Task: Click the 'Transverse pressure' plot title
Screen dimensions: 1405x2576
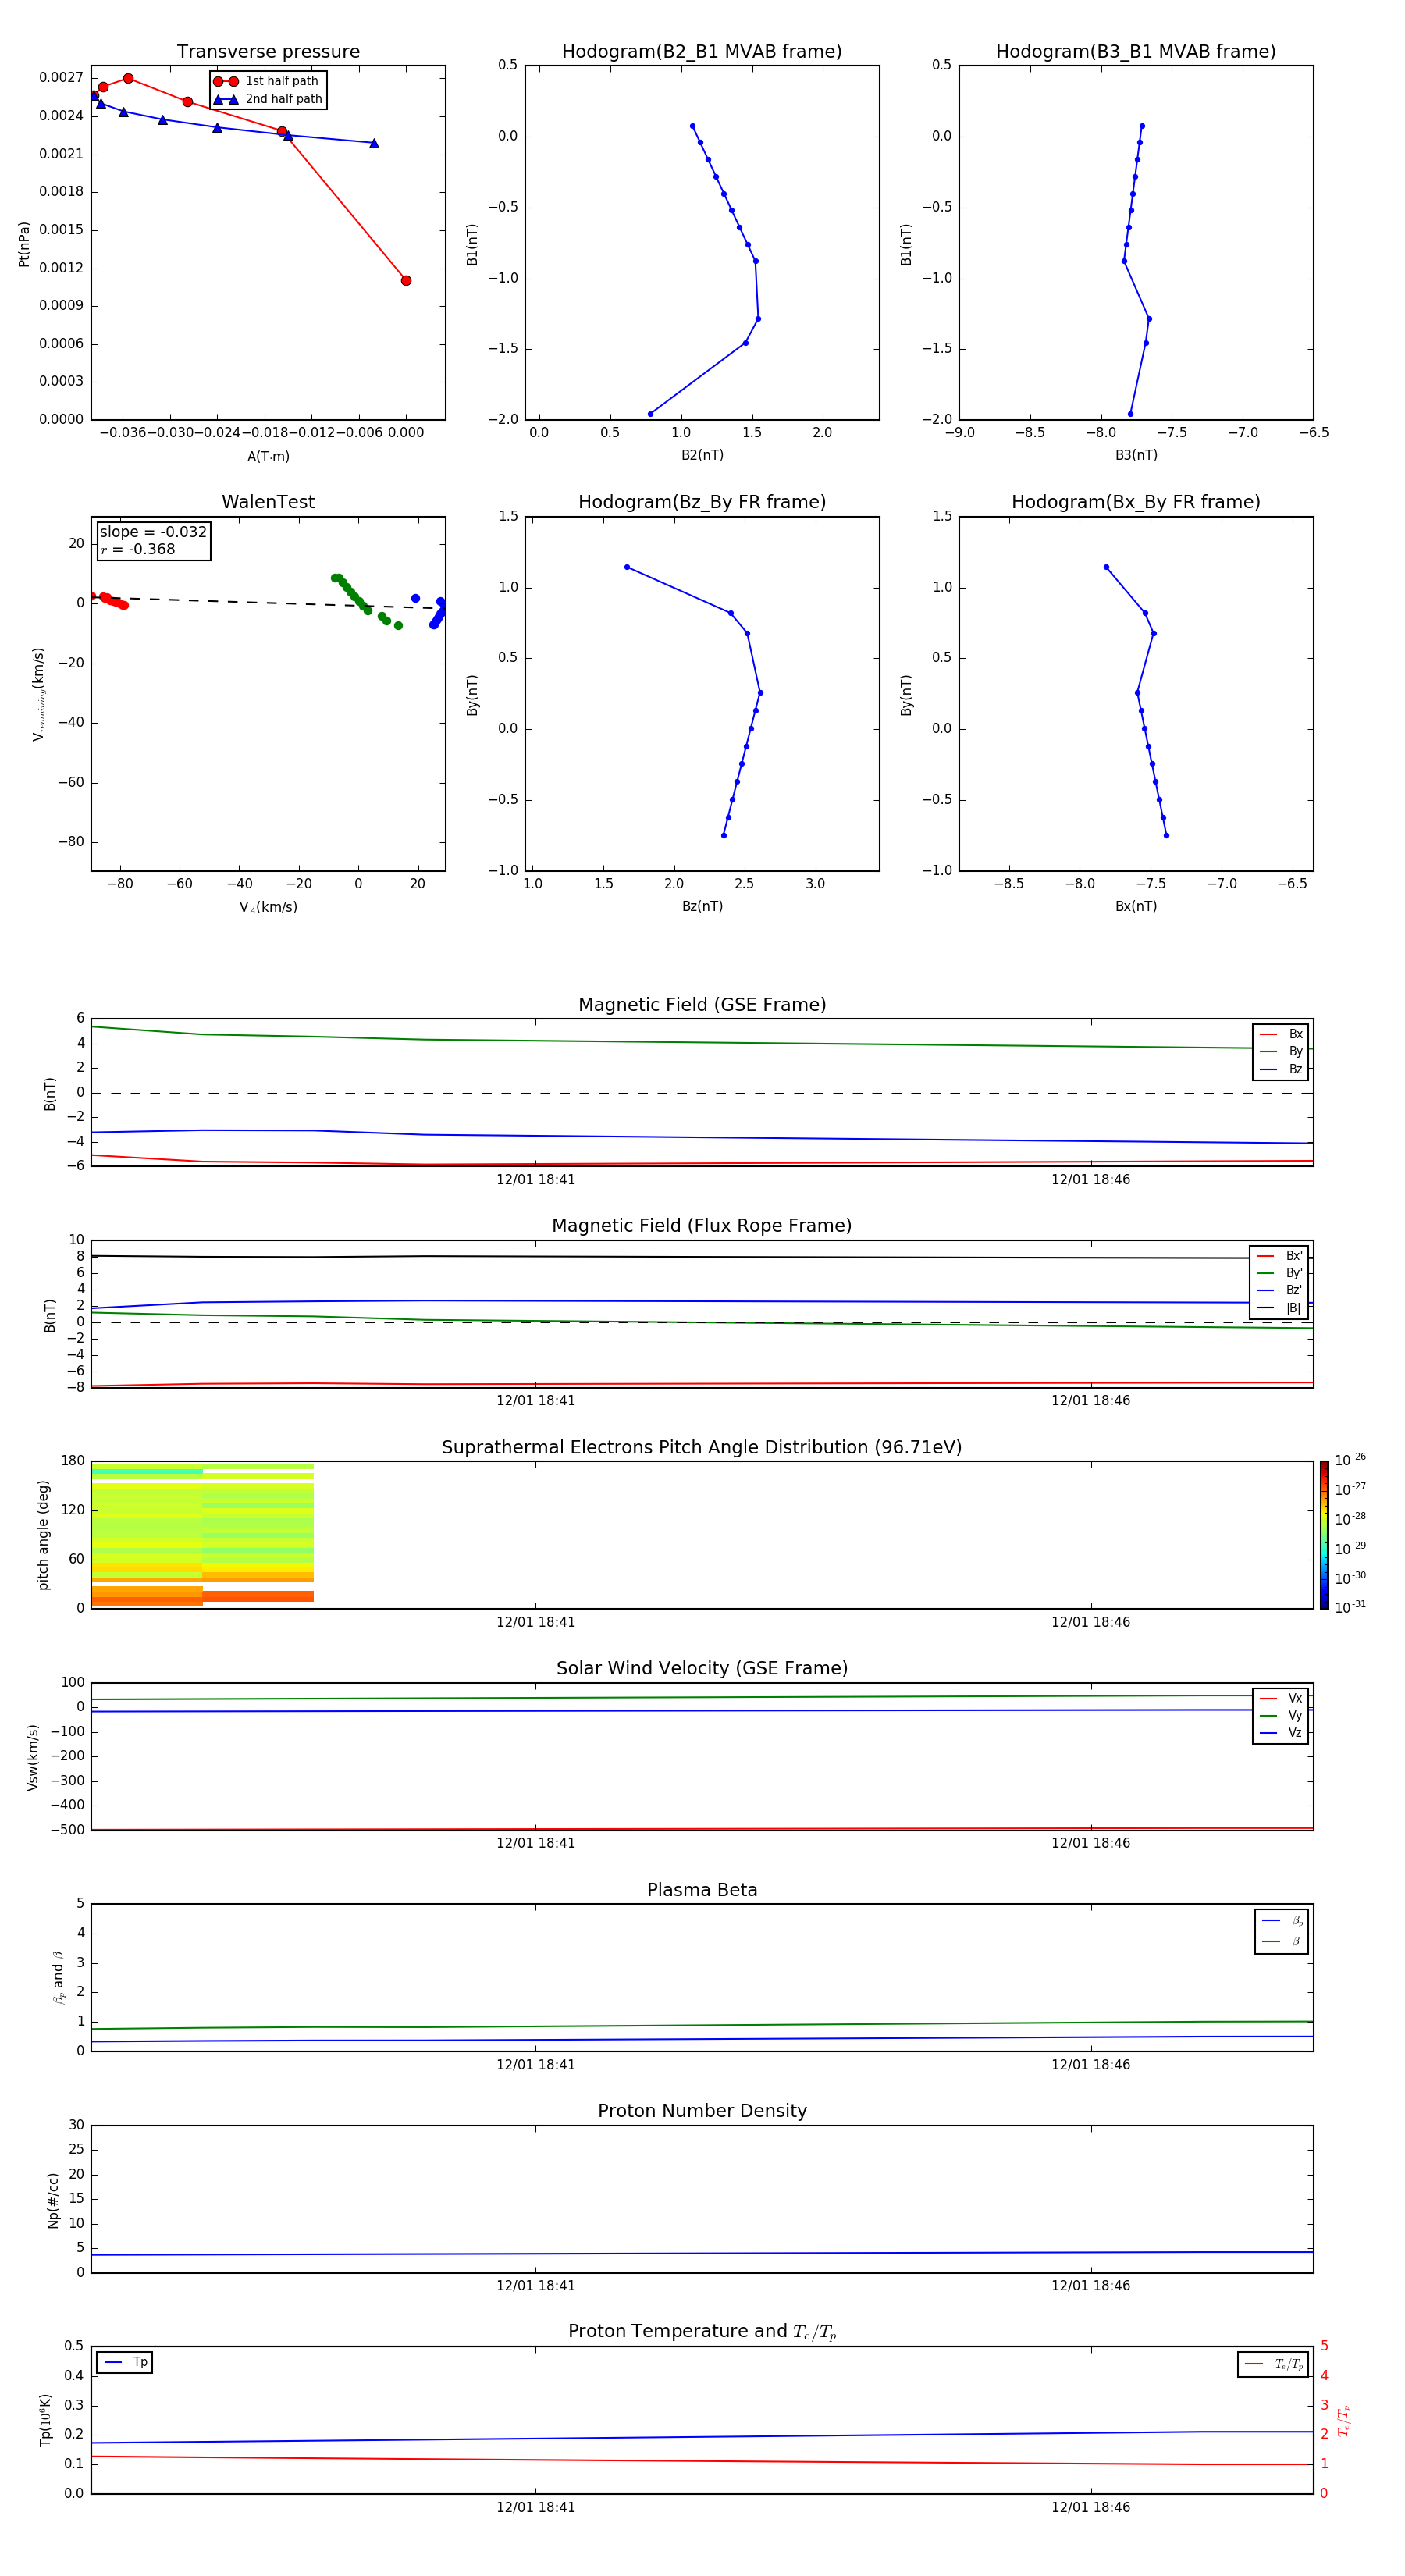Action: point(268,52)
